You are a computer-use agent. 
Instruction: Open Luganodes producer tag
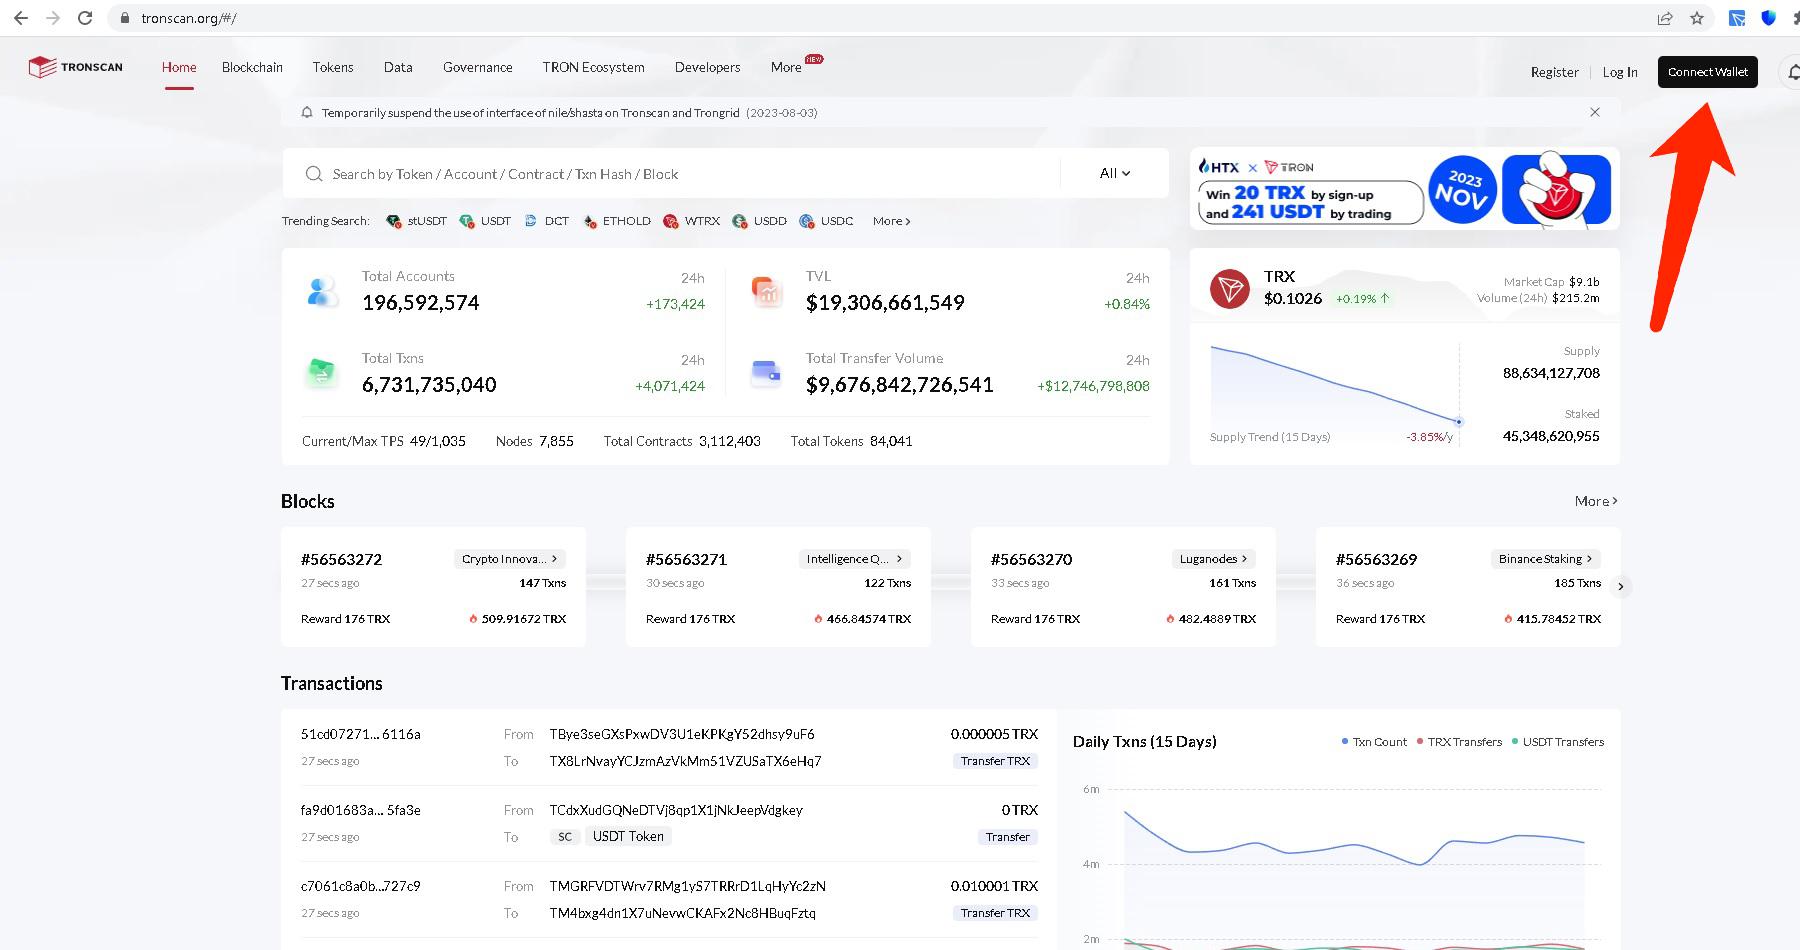coord(1214,559)
